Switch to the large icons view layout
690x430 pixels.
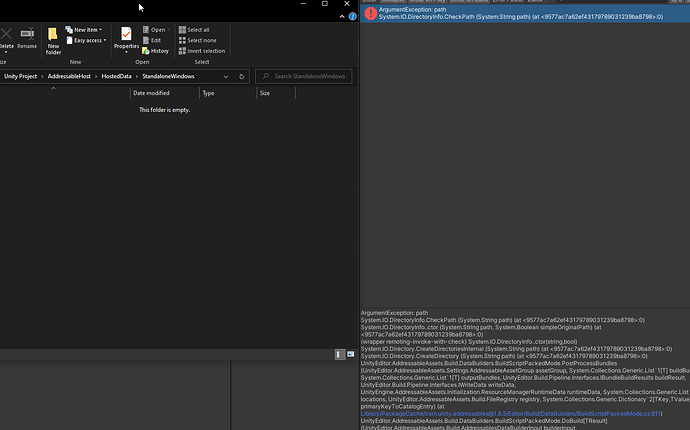351,354
